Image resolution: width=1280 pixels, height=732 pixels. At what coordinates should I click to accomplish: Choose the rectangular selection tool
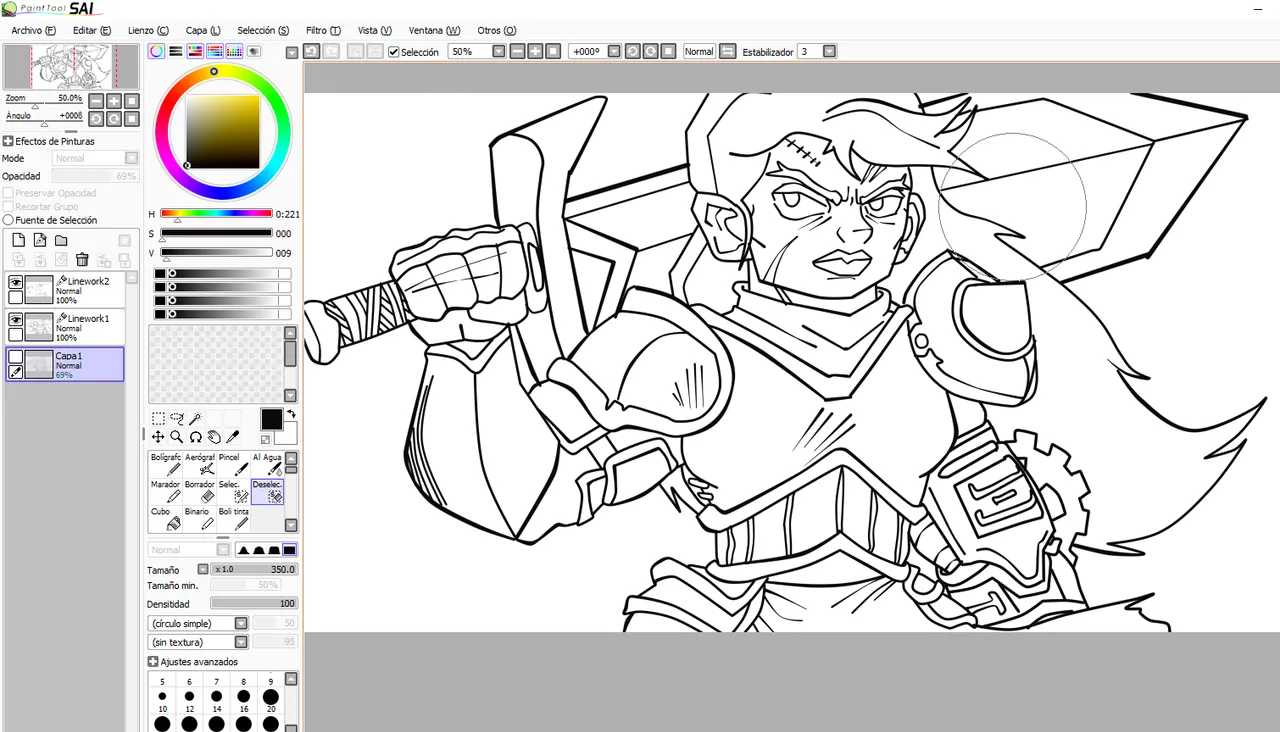pyautogui.click(x=158, y=418)
